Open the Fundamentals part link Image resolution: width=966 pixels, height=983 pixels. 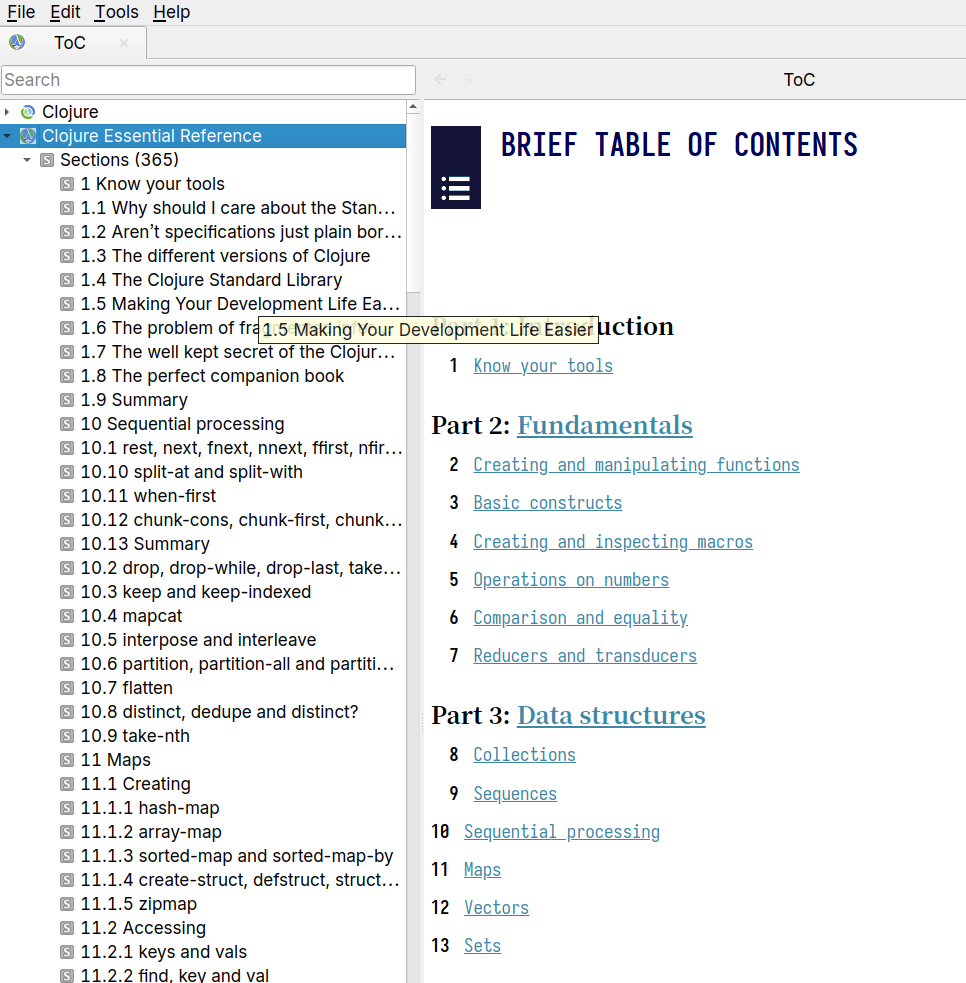click(x=604, y=425)
